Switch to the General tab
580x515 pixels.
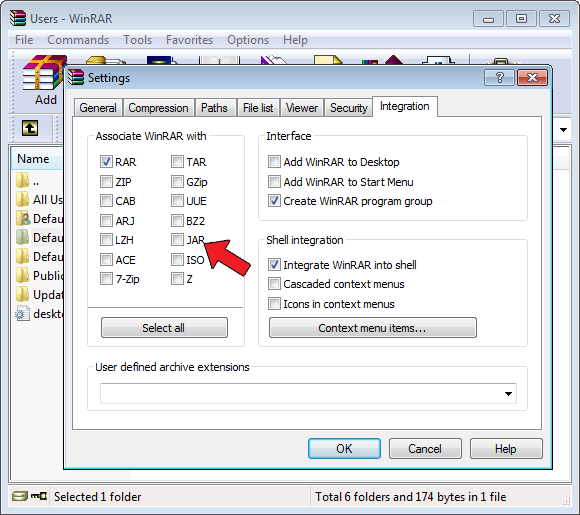click(x=98, y=108)
